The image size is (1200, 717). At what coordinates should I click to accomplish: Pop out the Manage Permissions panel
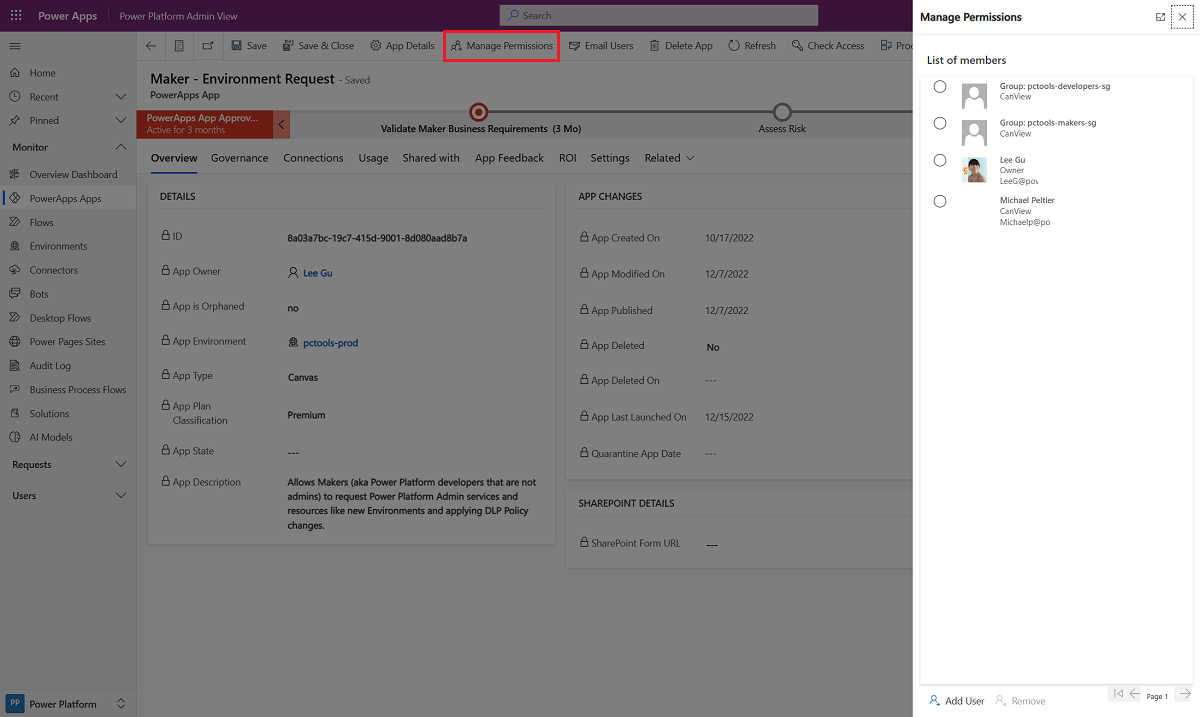1160,17
